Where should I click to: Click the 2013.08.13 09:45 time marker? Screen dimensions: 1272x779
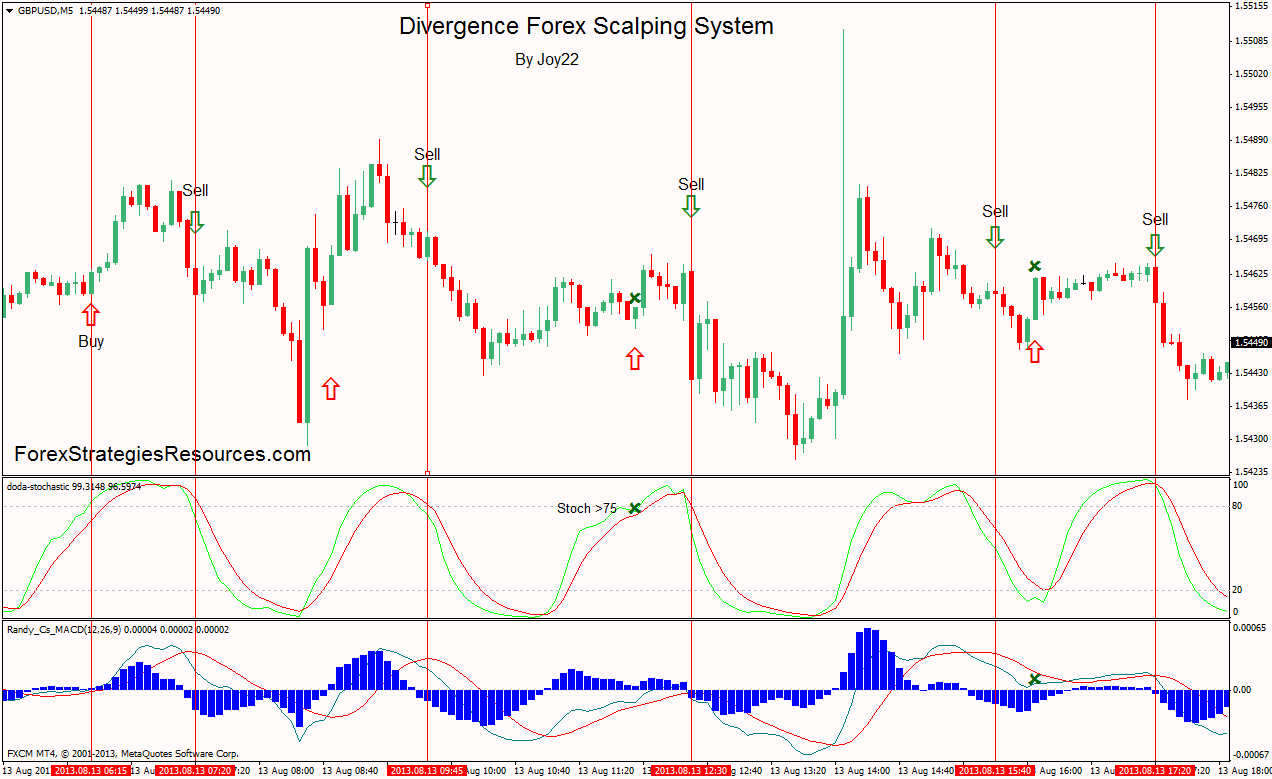[427, 771]
